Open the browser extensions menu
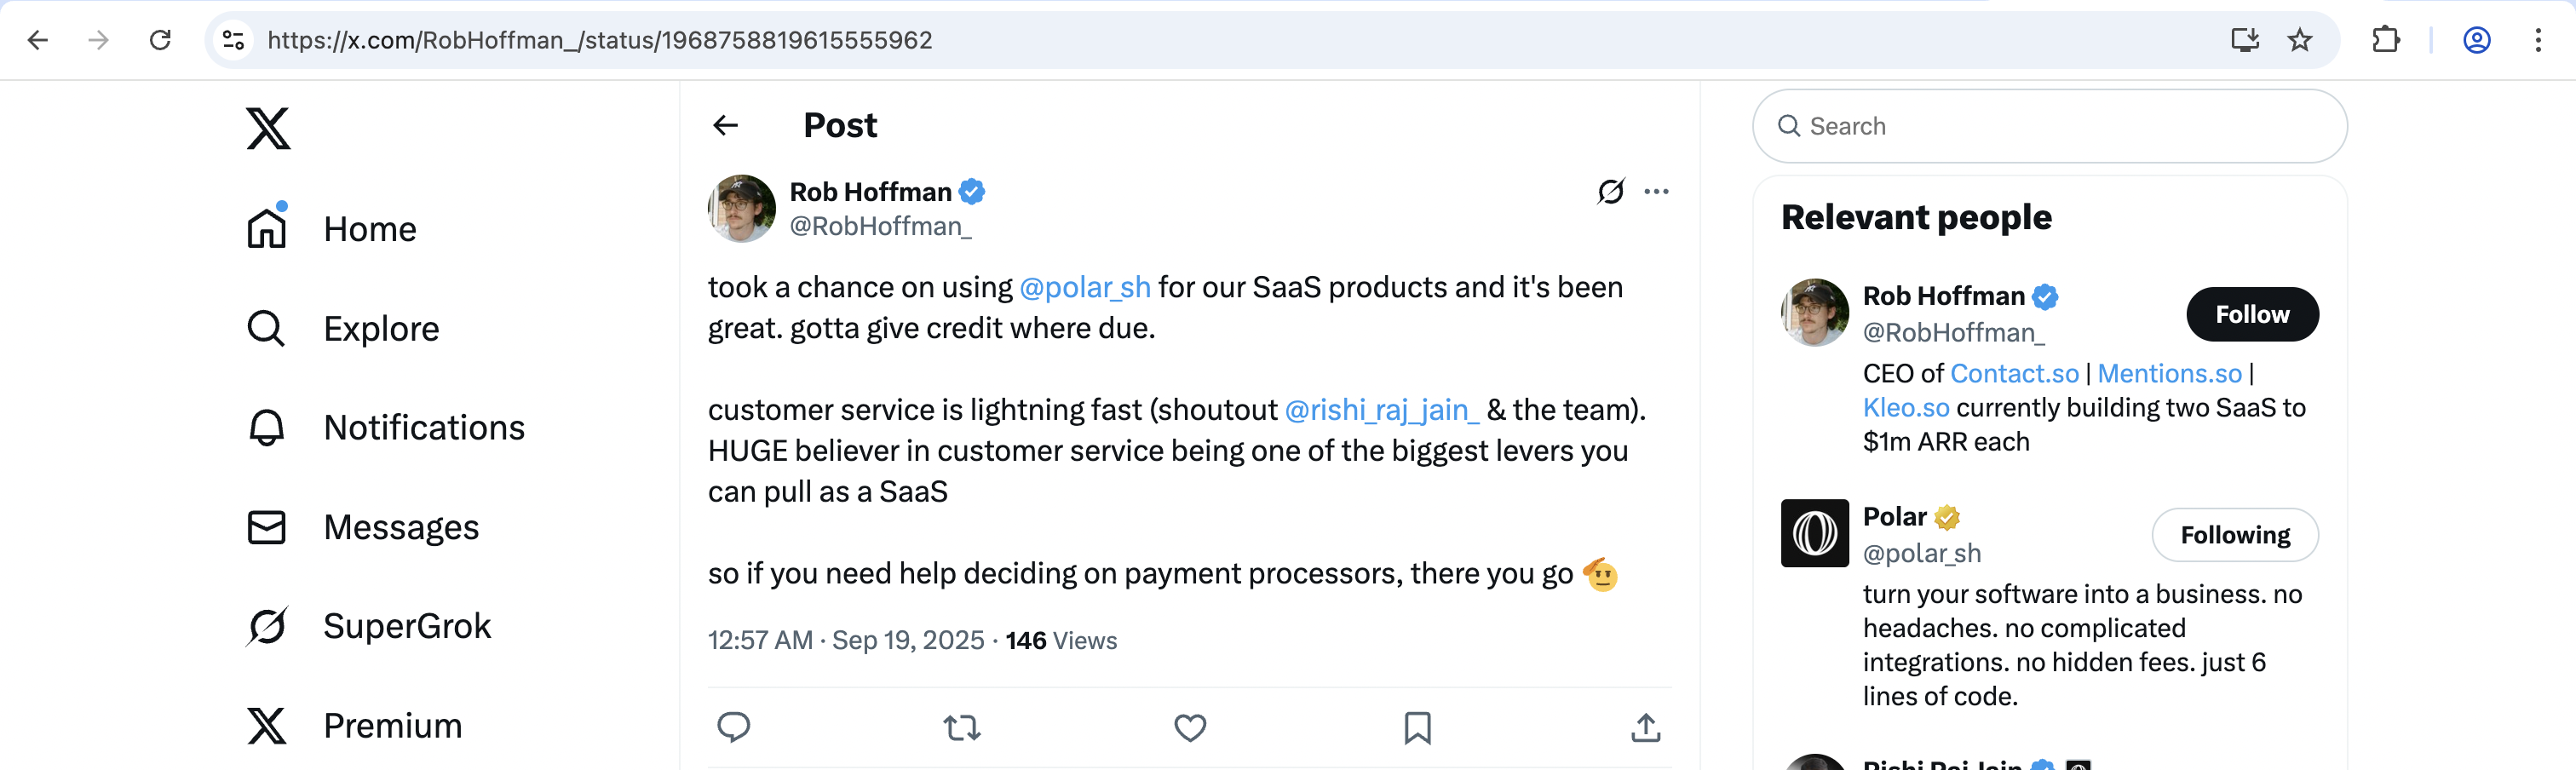The width and height of the screenshot is (2576, 770). pyautogui.click(x=2386, y=39)
